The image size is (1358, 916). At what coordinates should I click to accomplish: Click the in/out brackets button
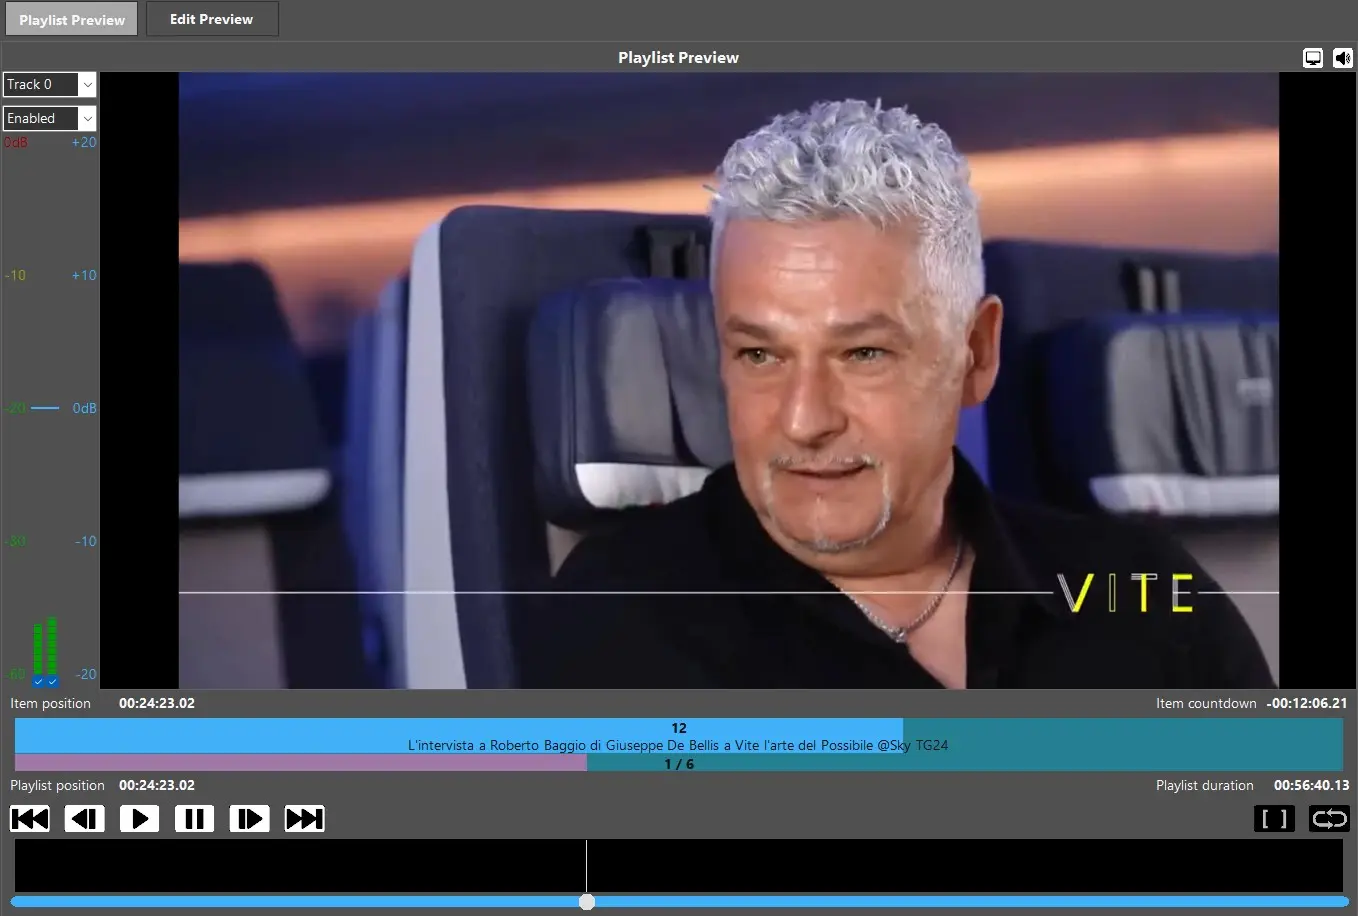click(1274, 819)
